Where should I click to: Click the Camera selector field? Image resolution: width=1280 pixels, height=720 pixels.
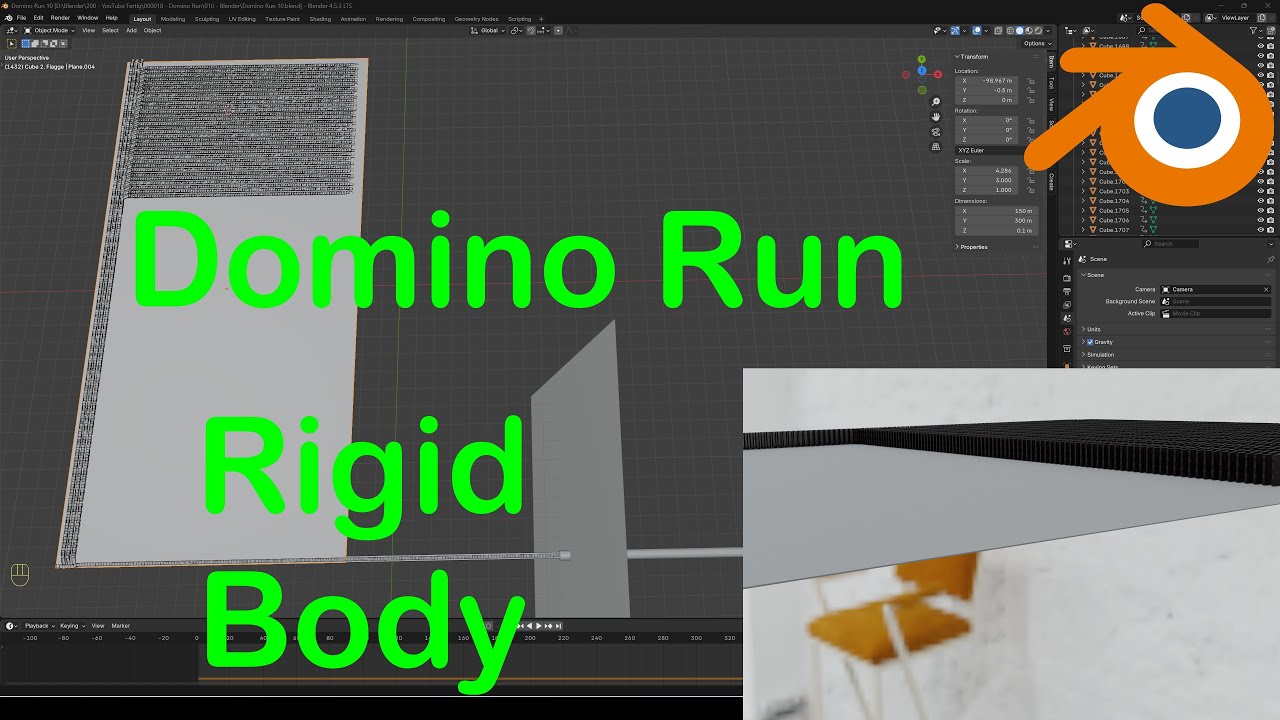coord(1215,289)
